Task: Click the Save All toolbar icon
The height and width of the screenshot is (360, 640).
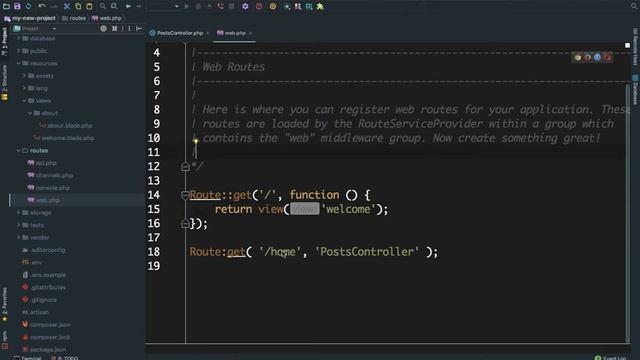Action: (17, 6)
